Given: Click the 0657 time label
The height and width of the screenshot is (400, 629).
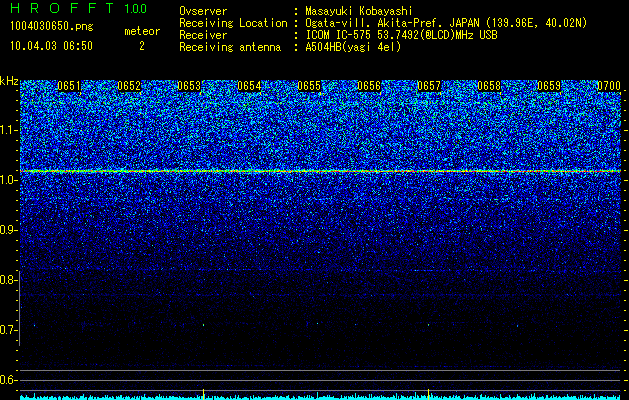Looking at the screenshot, I should 429,86.
